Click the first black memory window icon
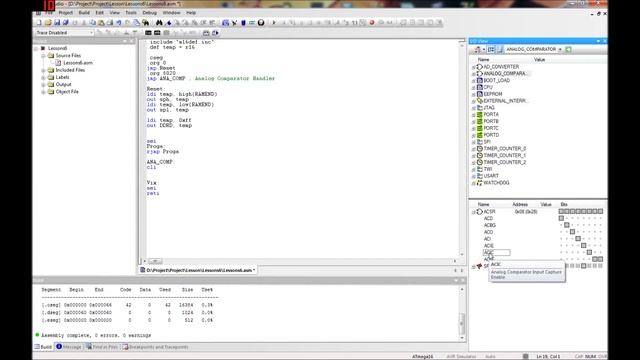Image resolution: width=640 pixels, height=360 pixels. 148,33
